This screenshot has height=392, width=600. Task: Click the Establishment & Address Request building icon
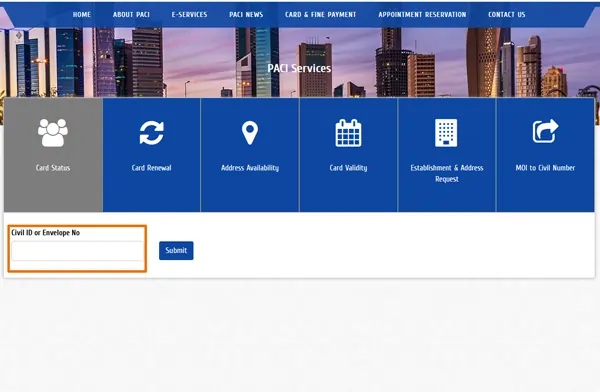tap(446, 133)
